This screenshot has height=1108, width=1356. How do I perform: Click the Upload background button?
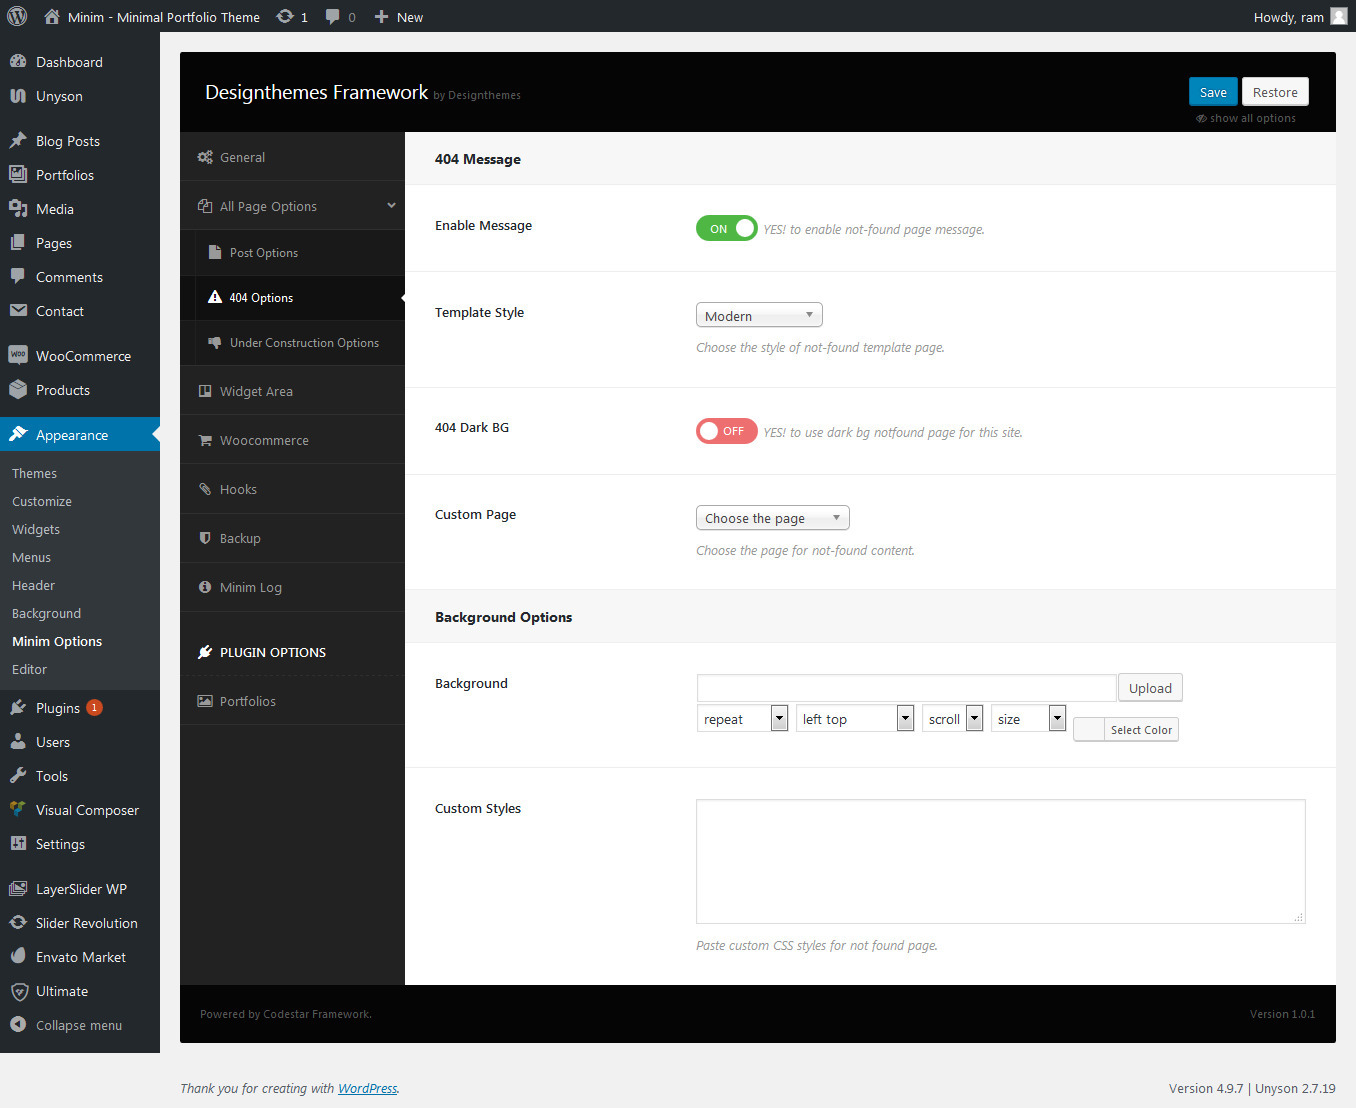coord(1150,688)
